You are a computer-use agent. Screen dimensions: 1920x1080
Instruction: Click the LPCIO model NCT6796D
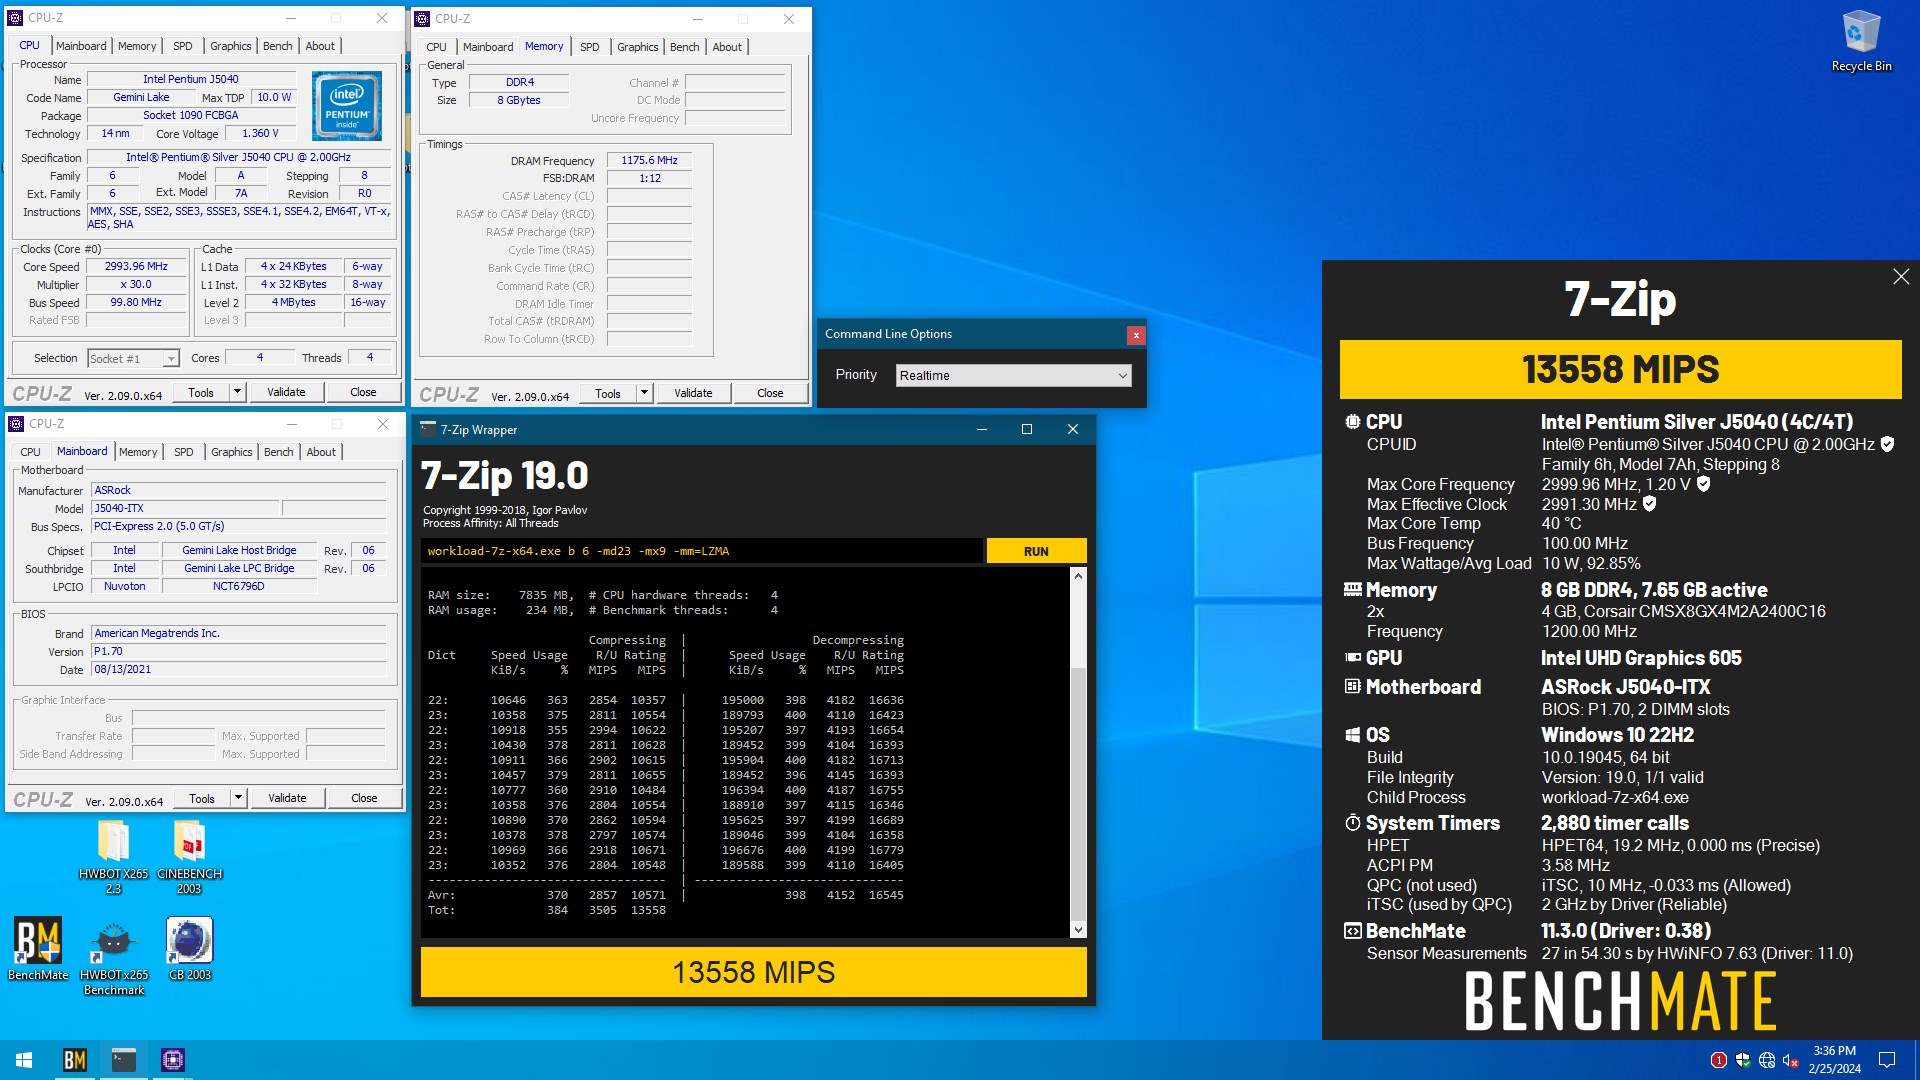pyautogui.click(x=238, y=586)
